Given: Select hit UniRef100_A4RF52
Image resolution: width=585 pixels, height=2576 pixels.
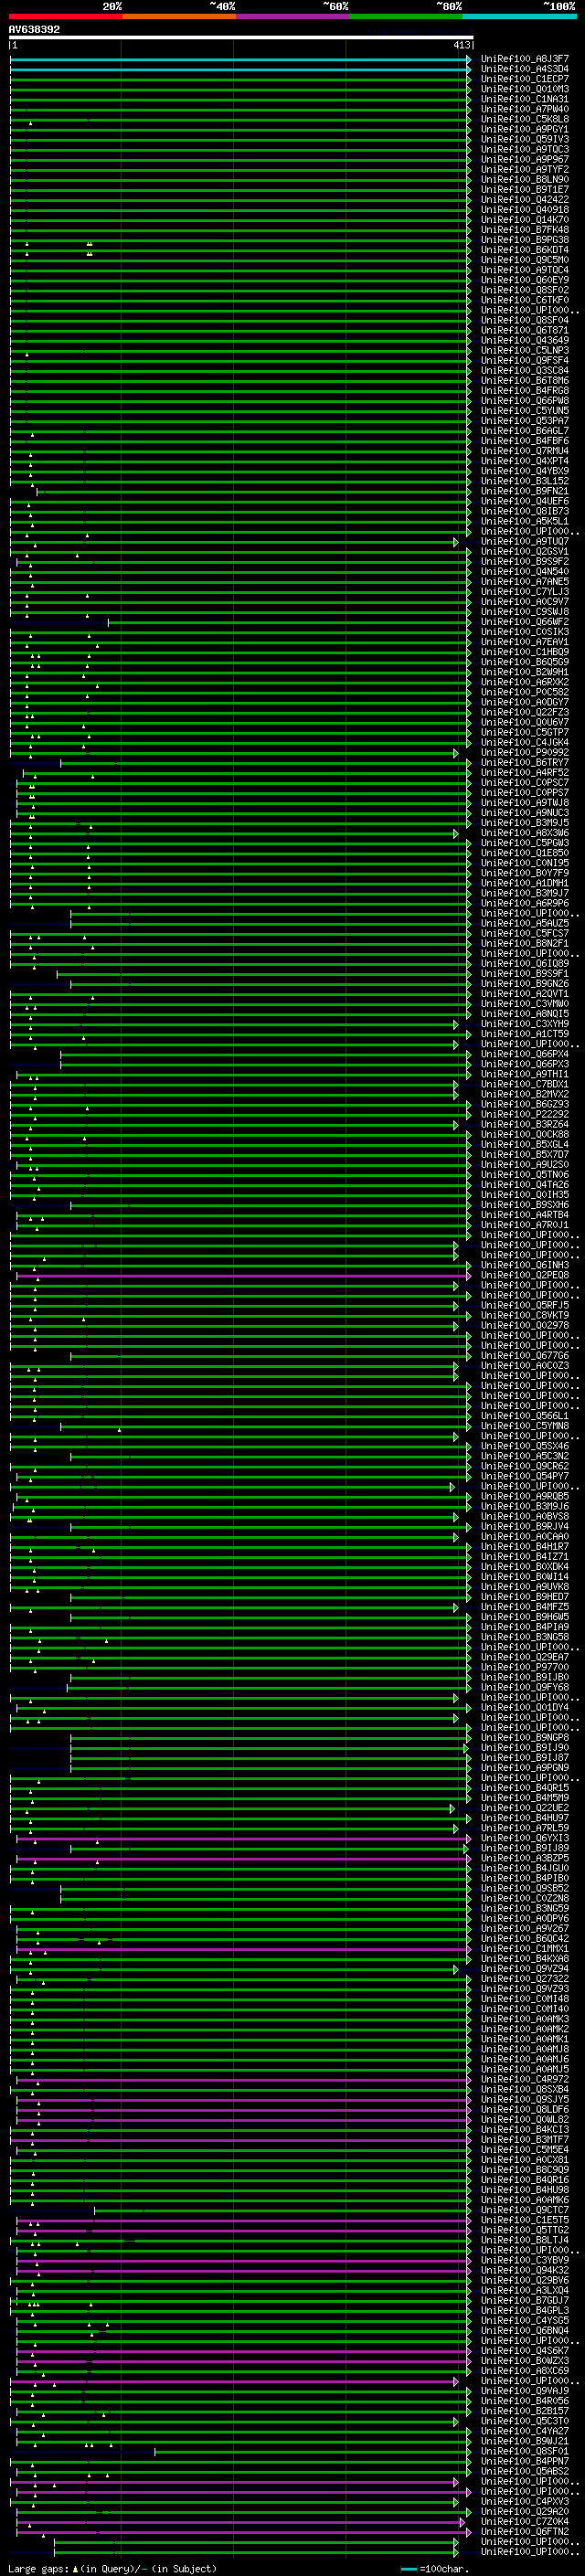Looking at the screenshot, I should click(x=525, y=773).
